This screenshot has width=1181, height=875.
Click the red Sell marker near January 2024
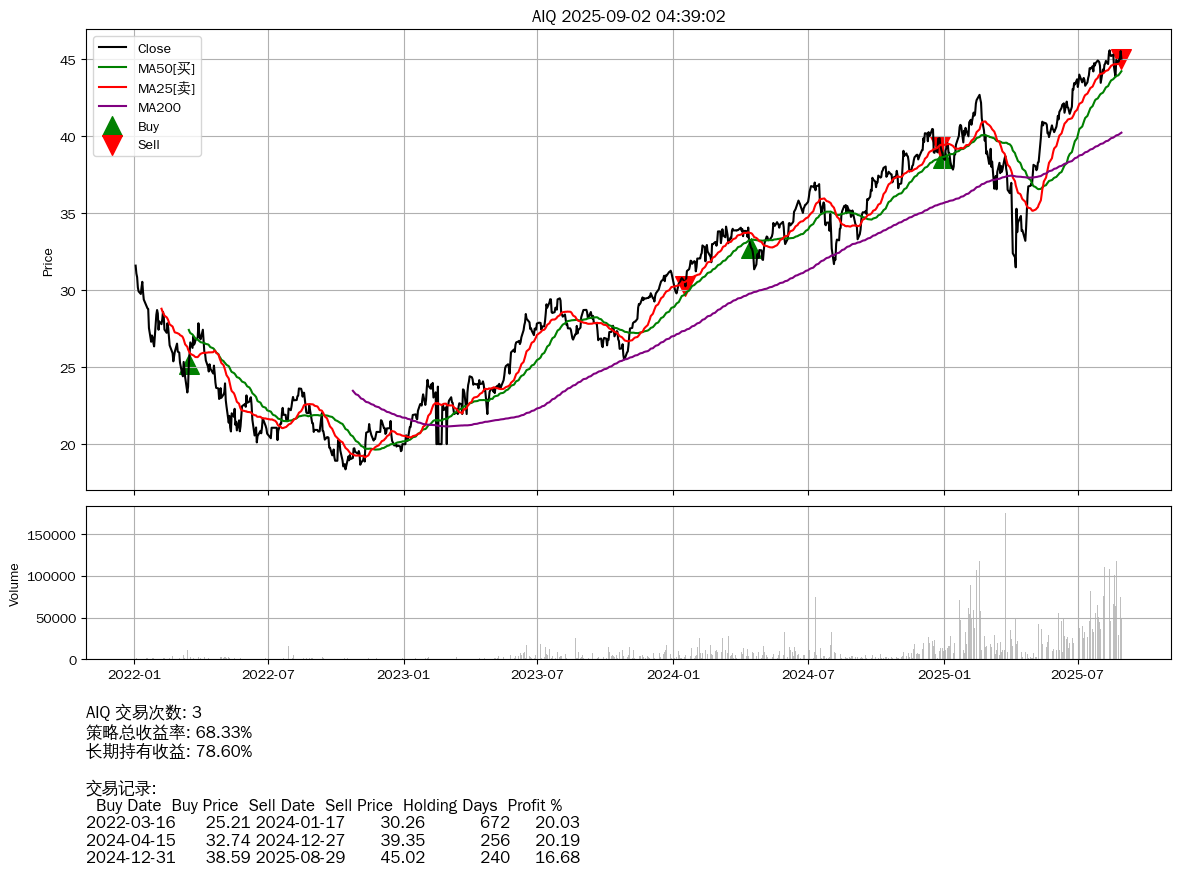(684, 284)
